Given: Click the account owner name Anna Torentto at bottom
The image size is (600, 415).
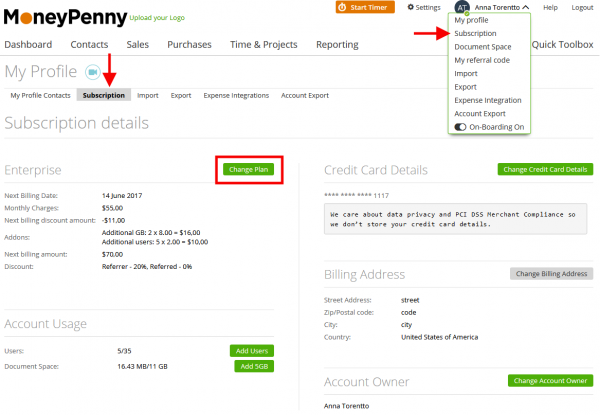Looking at the screenshot, I should tap(347, 406).
